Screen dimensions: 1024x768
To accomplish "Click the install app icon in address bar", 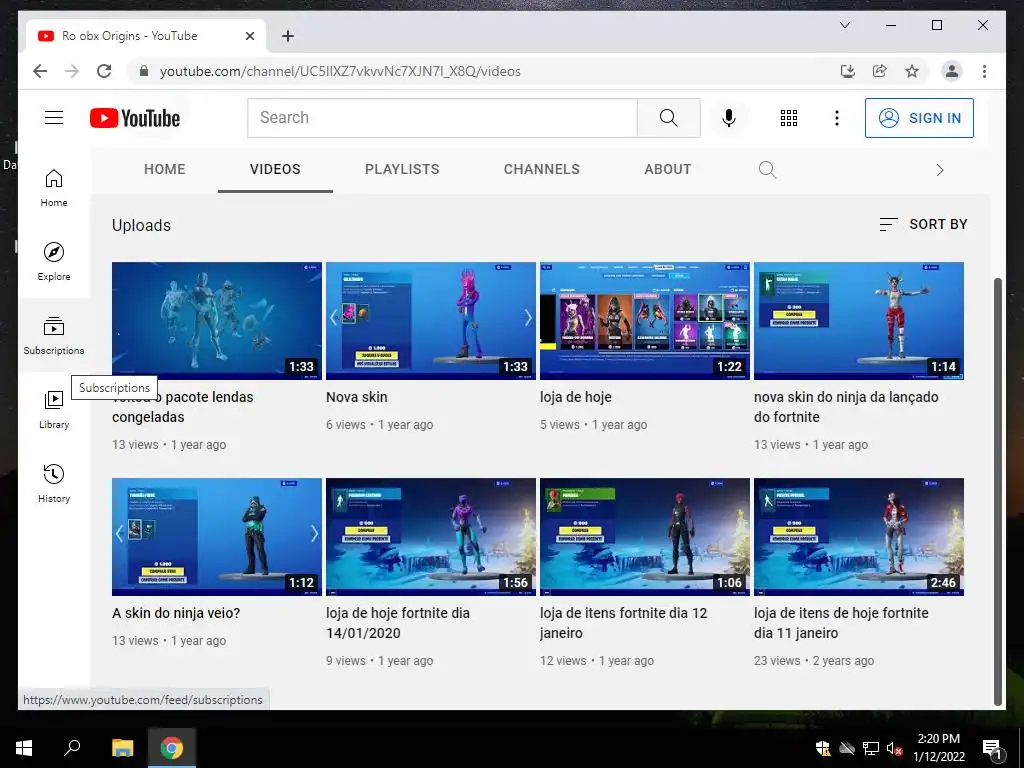I will pos(848,71).
